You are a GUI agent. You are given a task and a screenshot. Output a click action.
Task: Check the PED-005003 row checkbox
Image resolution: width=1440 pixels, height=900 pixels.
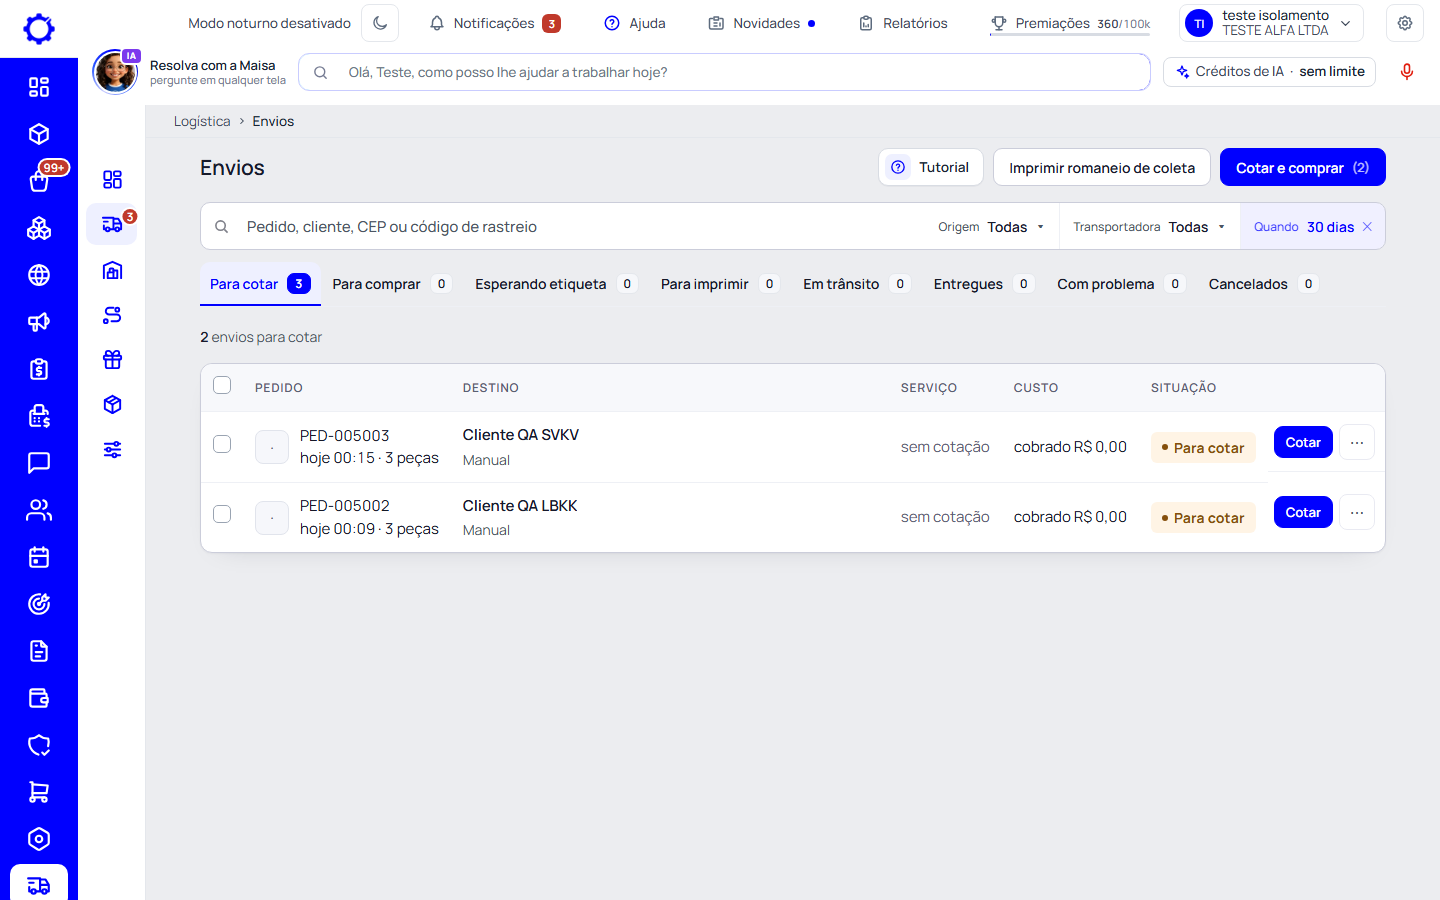[222, 444]
